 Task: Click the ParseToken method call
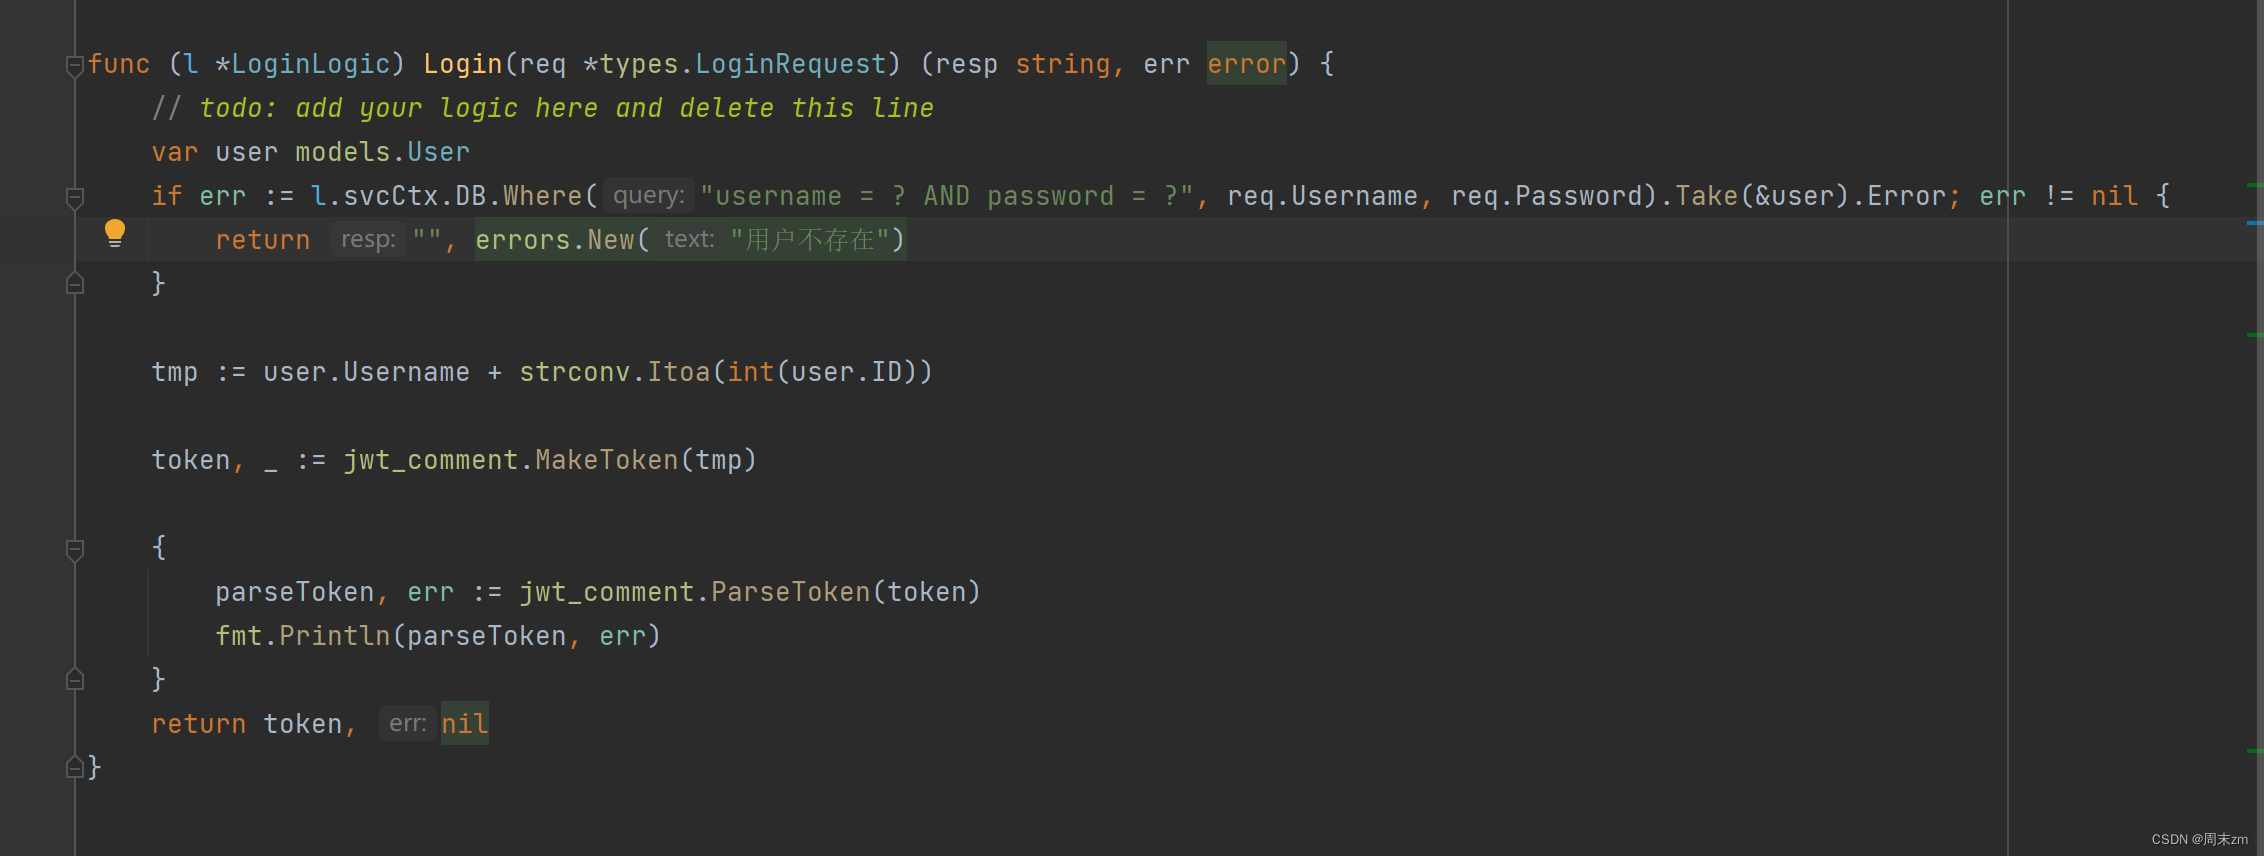[791, 592]
